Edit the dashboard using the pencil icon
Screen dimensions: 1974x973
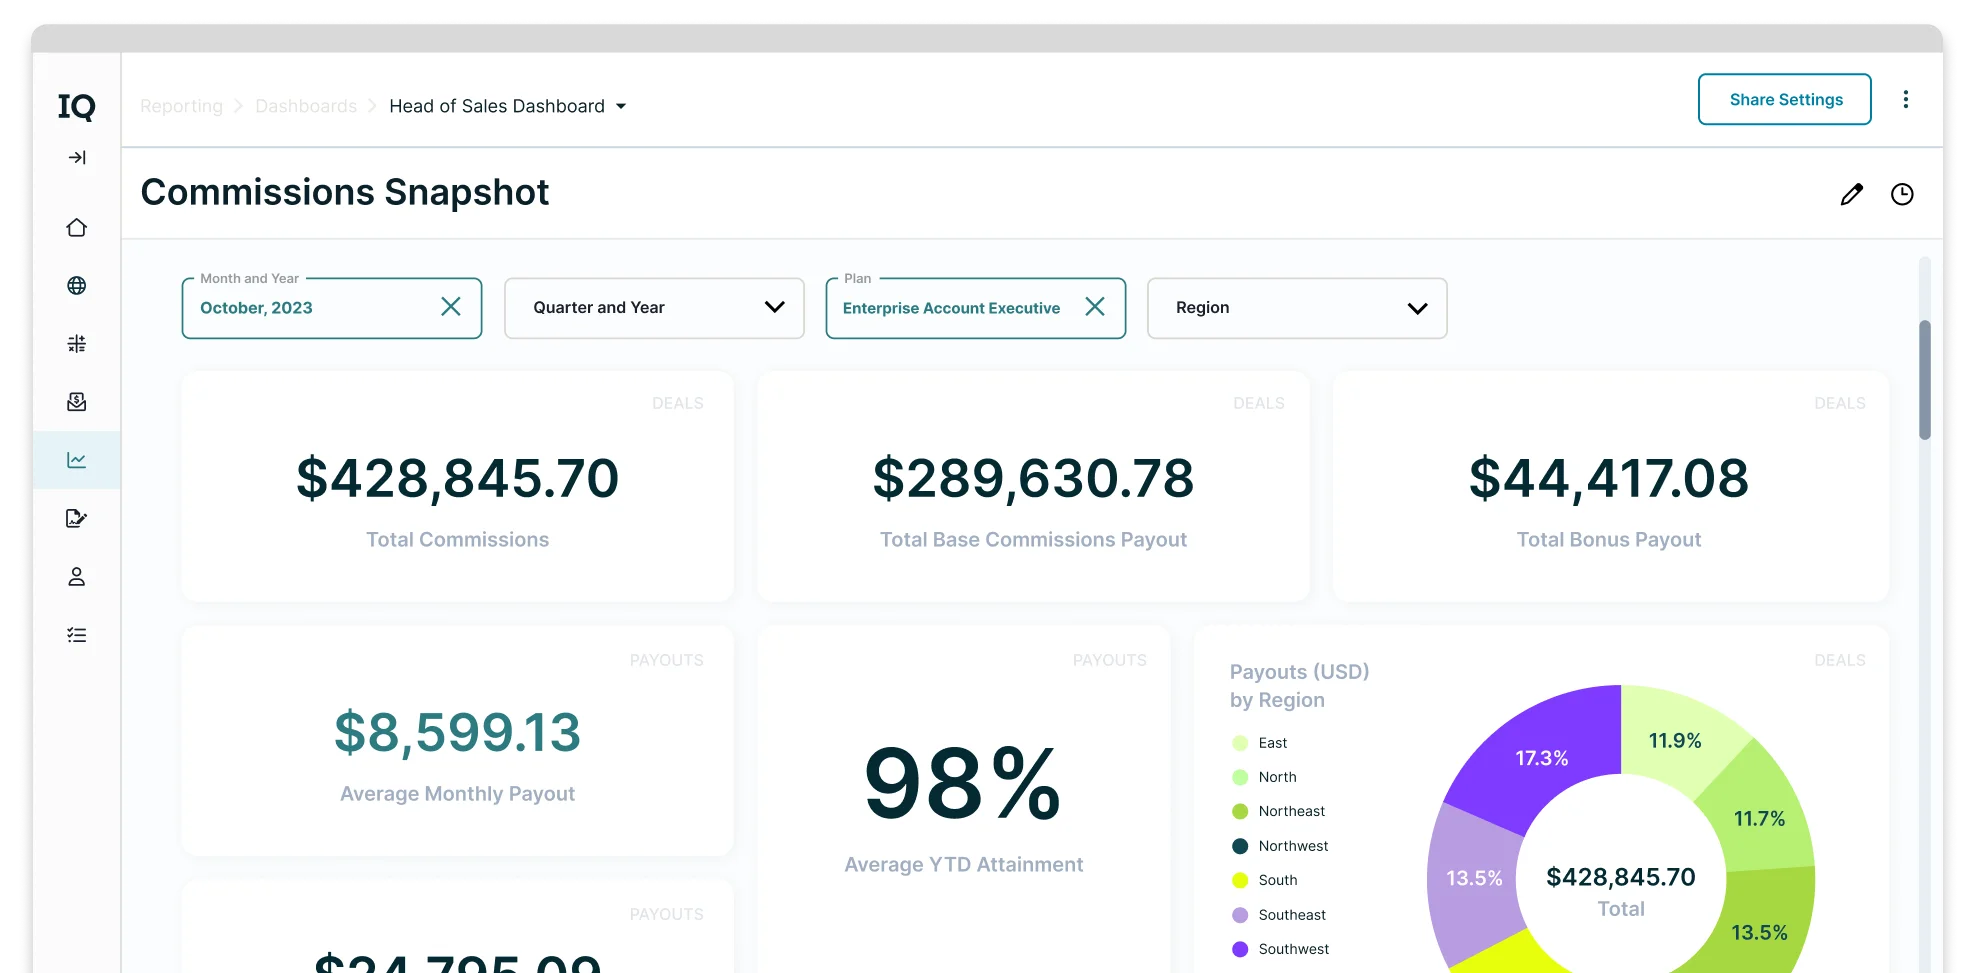[1852, 193]
